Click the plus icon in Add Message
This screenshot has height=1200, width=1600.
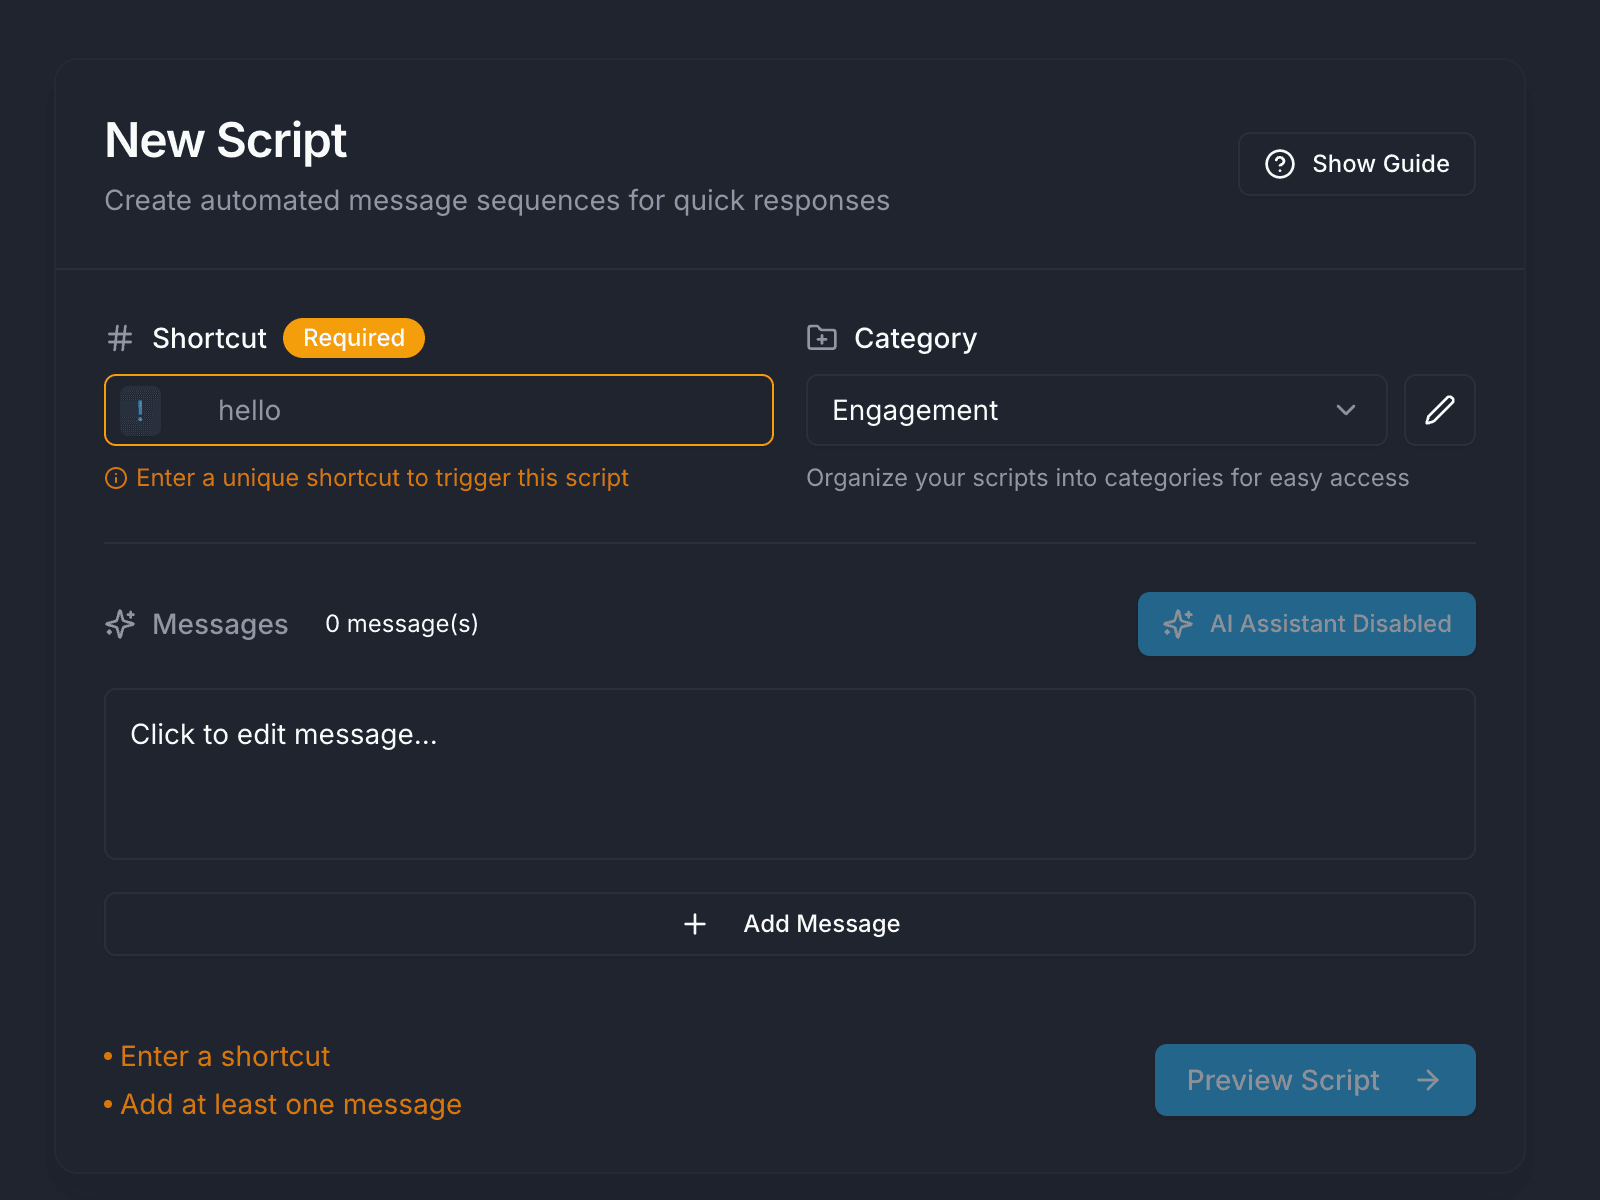695,924
